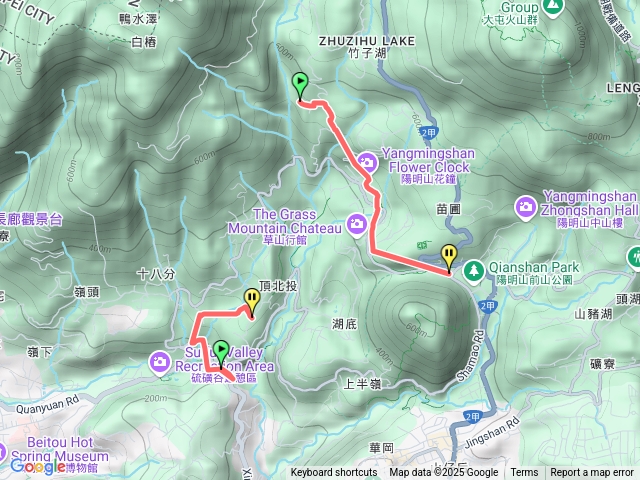Click green start marker near Zhuzihu Lake

(300, 86)
